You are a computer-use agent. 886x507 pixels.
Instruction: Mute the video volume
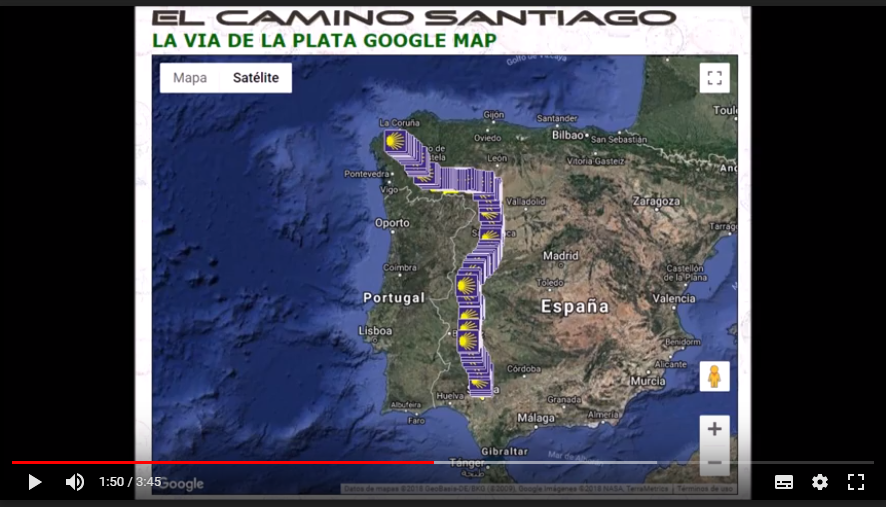[75, 482]
